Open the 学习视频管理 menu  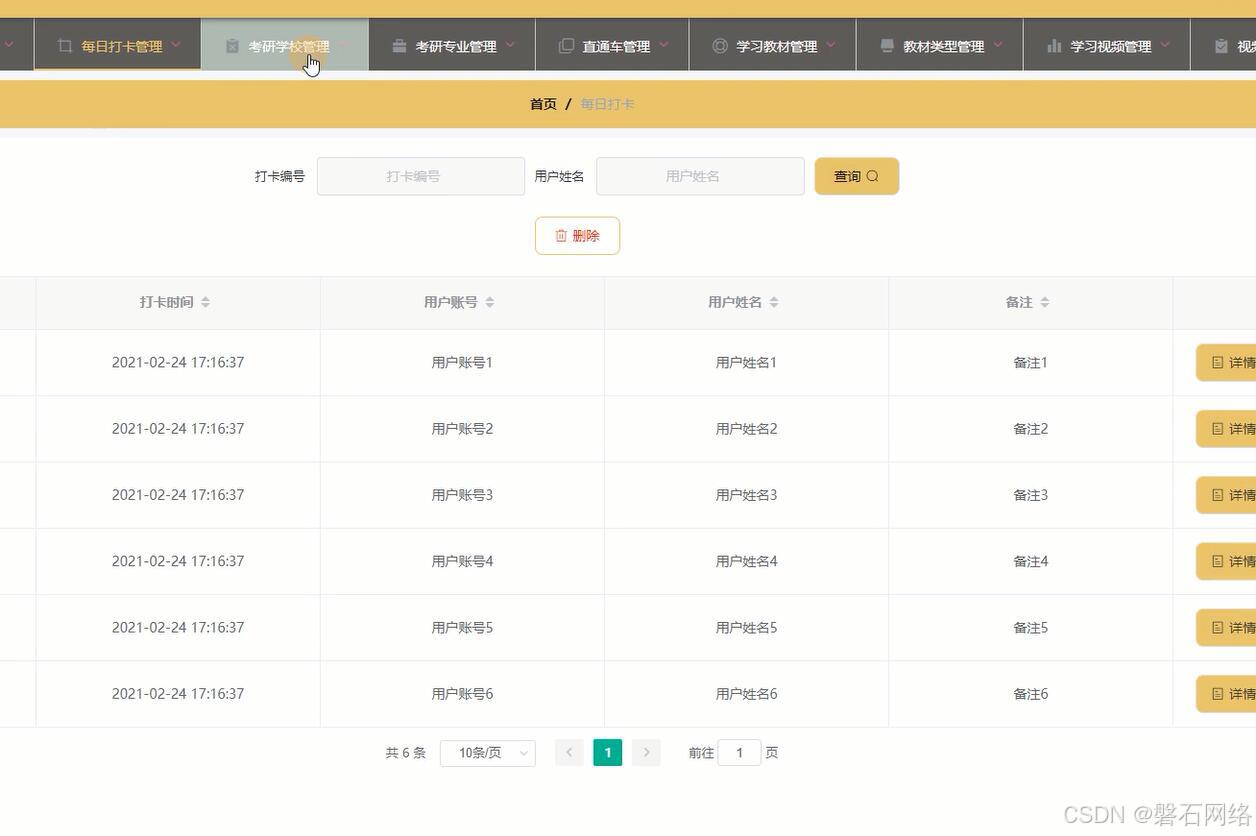pos(1107,45)
